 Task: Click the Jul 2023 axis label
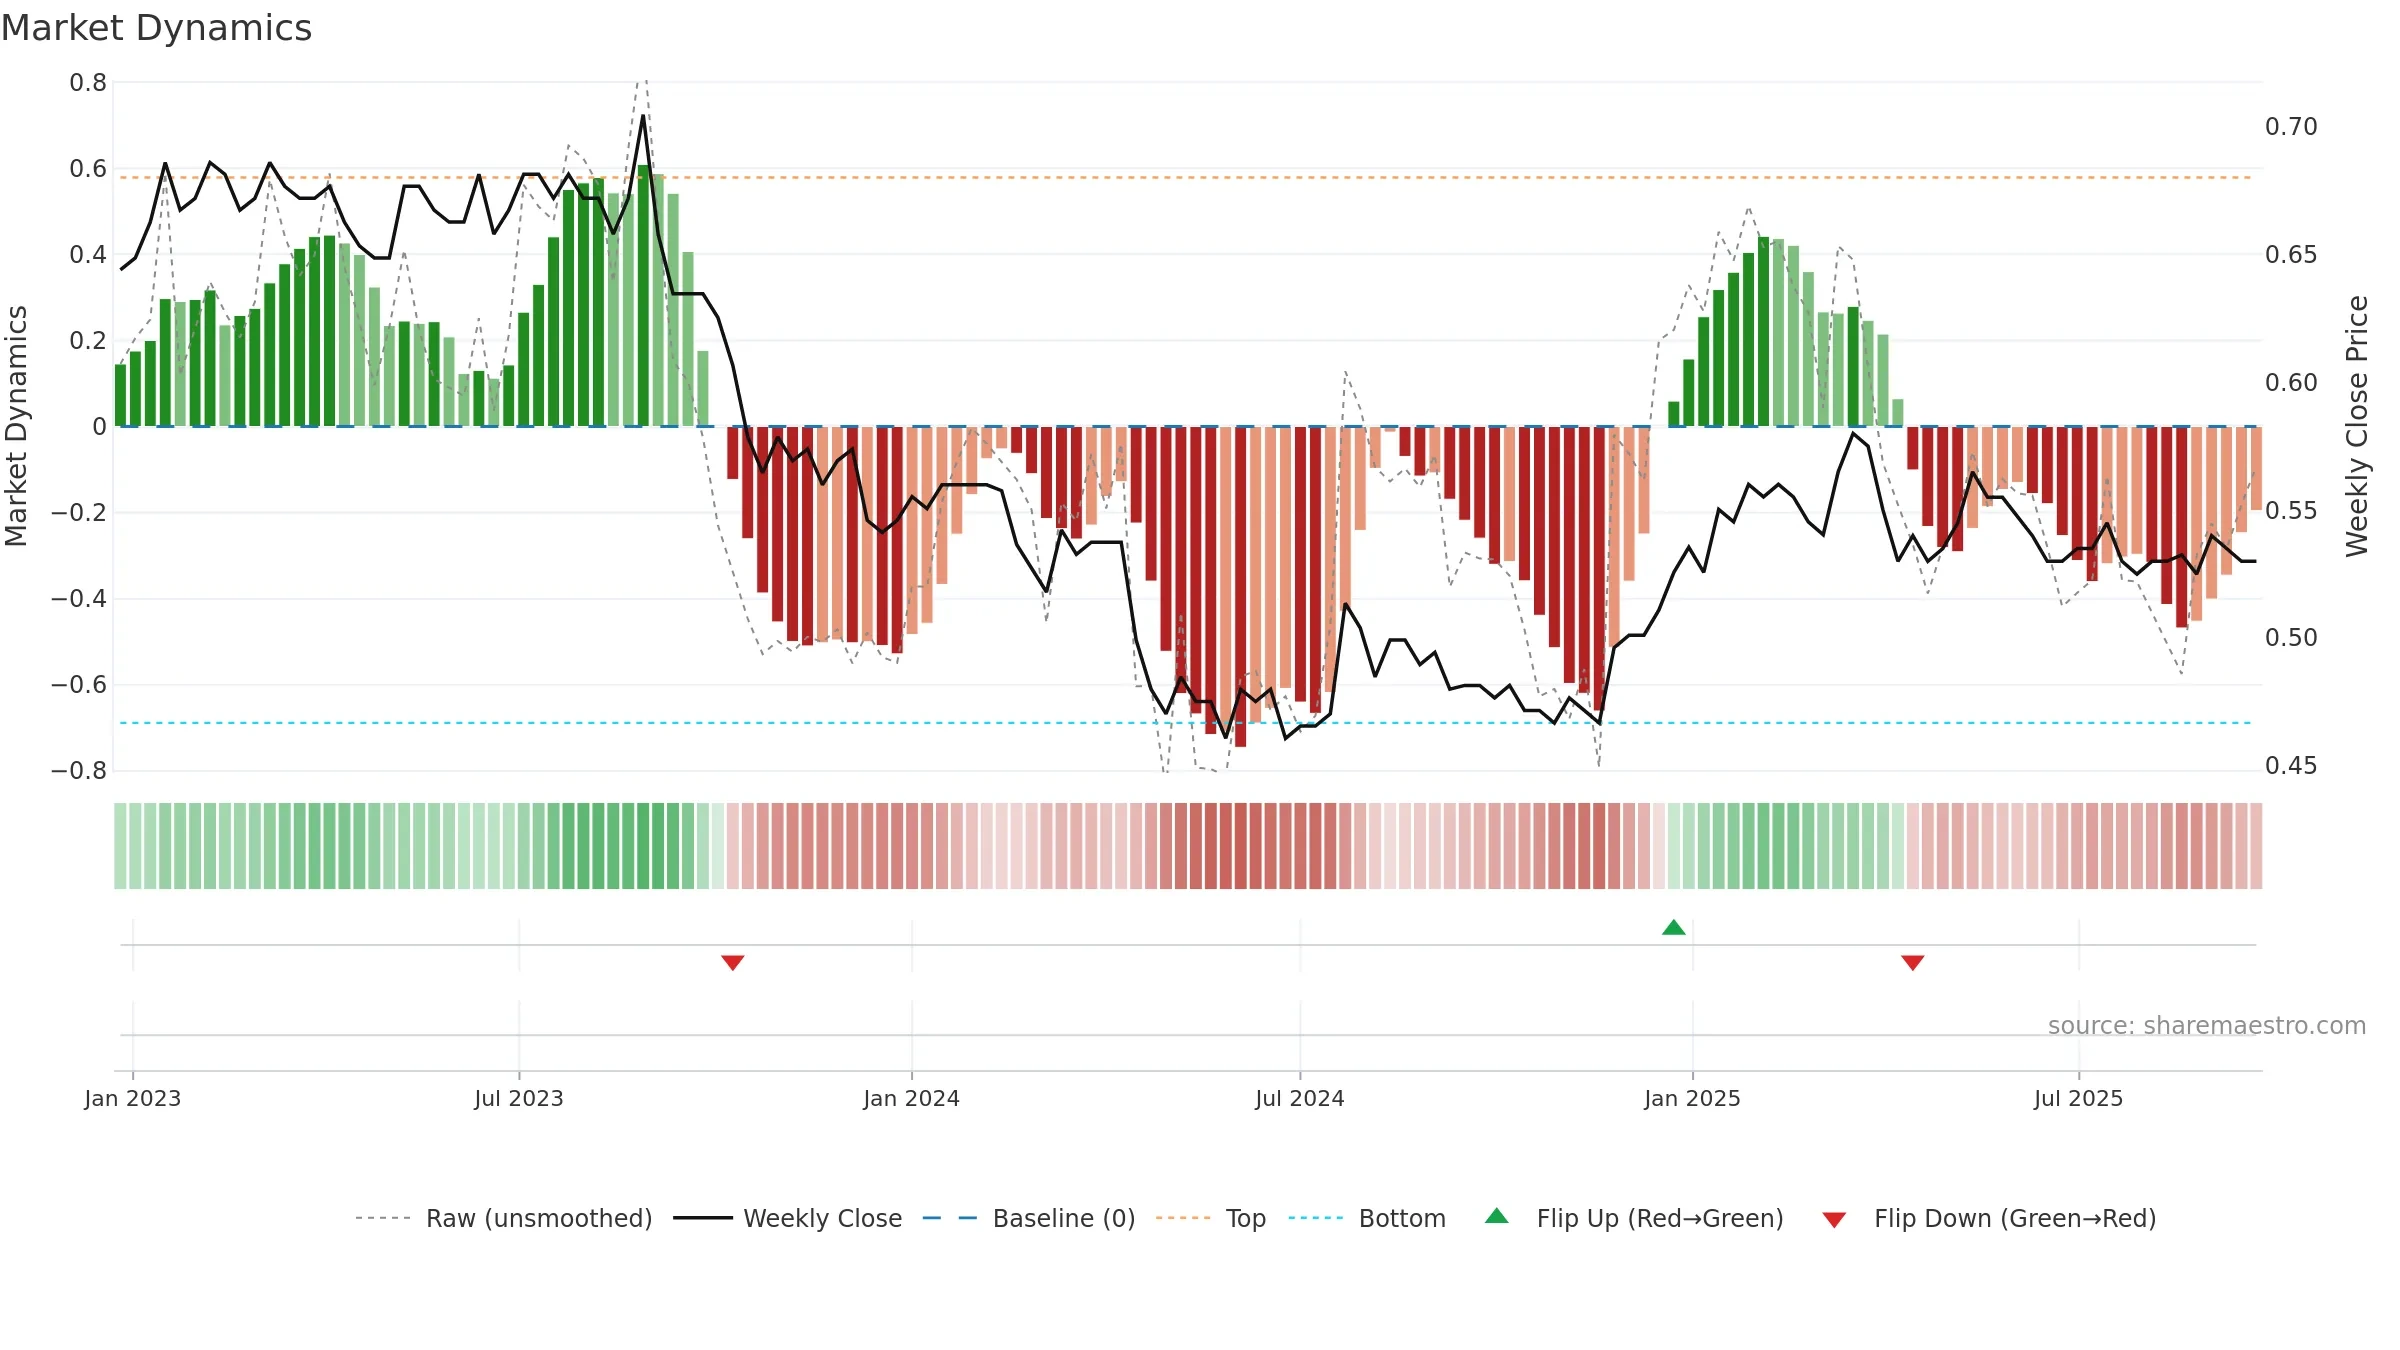pyautogui.click(x=519, y=1098)
